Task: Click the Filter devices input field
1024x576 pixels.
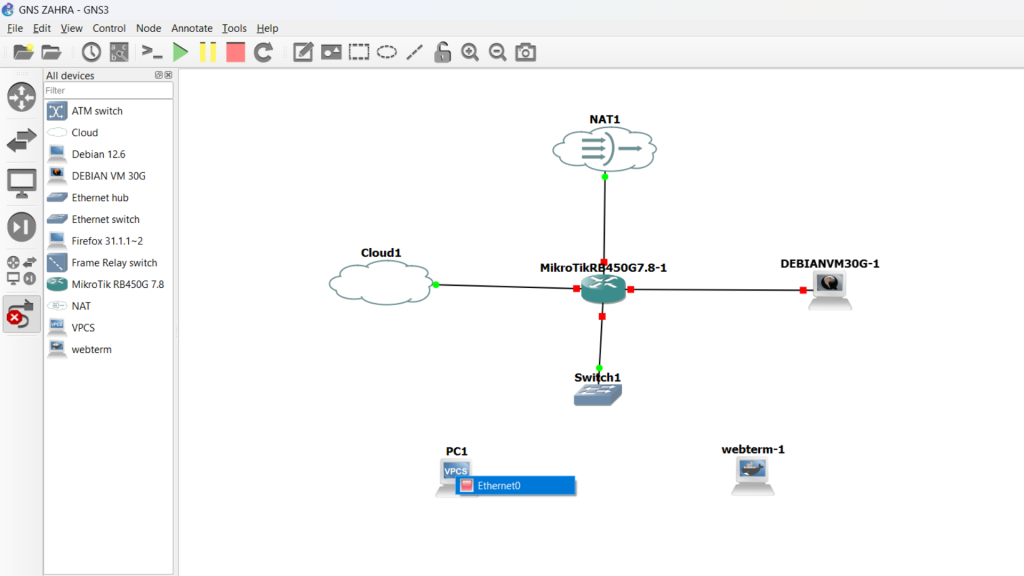Action: point(108,90)
